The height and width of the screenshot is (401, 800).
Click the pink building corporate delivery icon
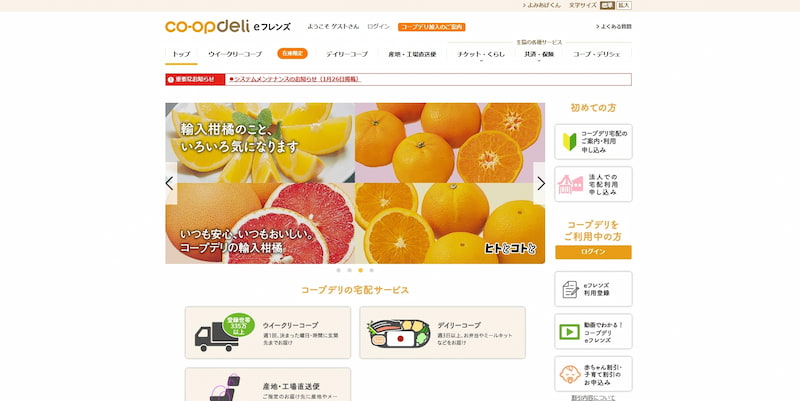tap(570, 184)
